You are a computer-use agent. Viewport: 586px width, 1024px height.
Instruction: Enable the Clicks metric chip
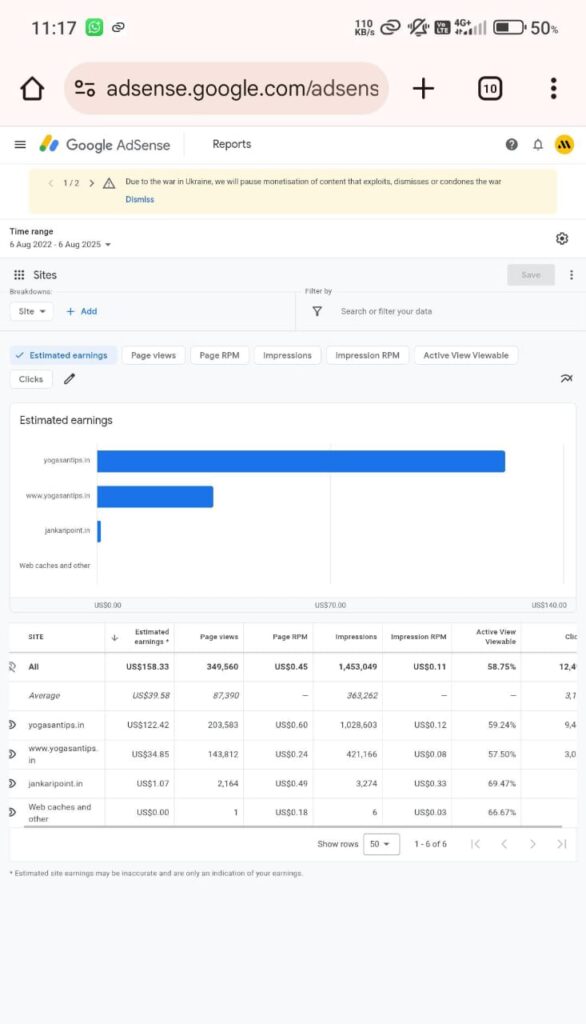point(31,379)
